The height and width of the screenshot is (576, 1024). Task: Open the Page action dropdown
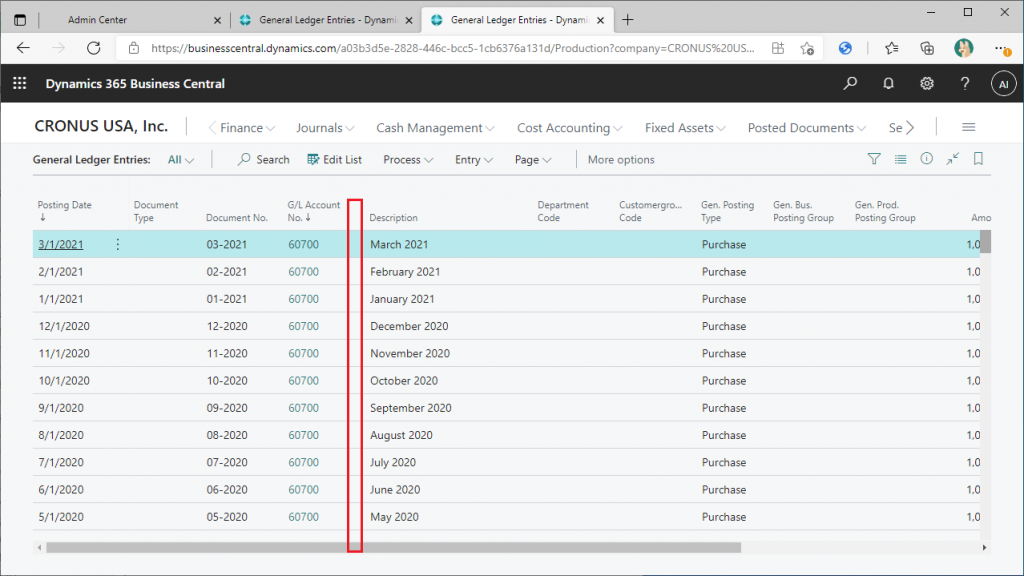(x=533, y=159)
